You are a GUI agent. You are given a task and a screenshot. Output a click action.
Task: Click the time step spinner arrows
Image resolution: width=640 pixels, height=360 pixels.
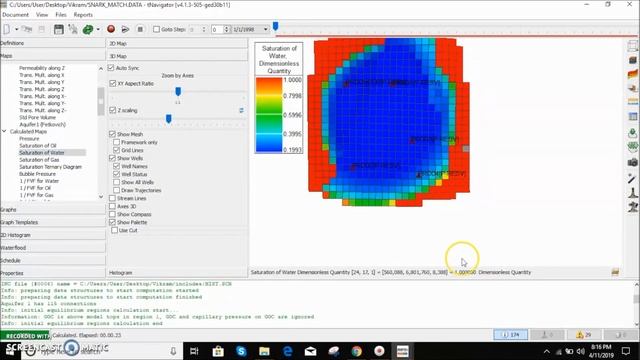pos(227,29)
